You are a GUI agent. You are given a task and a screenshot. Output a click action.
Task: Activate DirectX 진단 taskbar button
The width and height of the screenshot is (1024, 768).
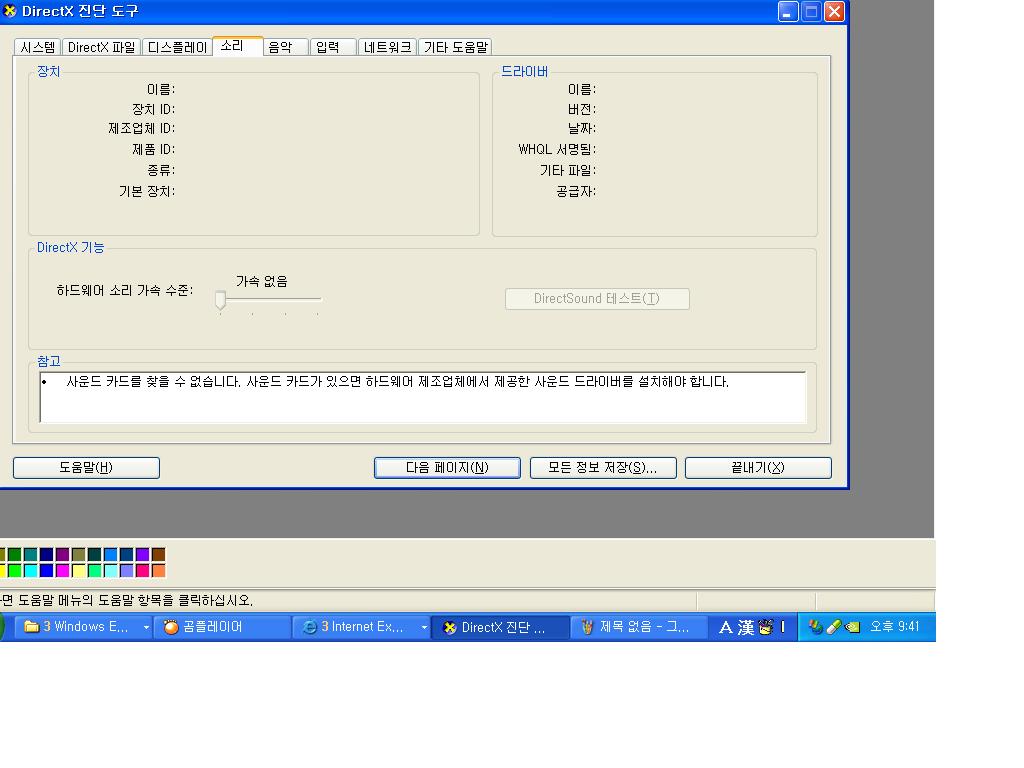(x=500, y=627)
